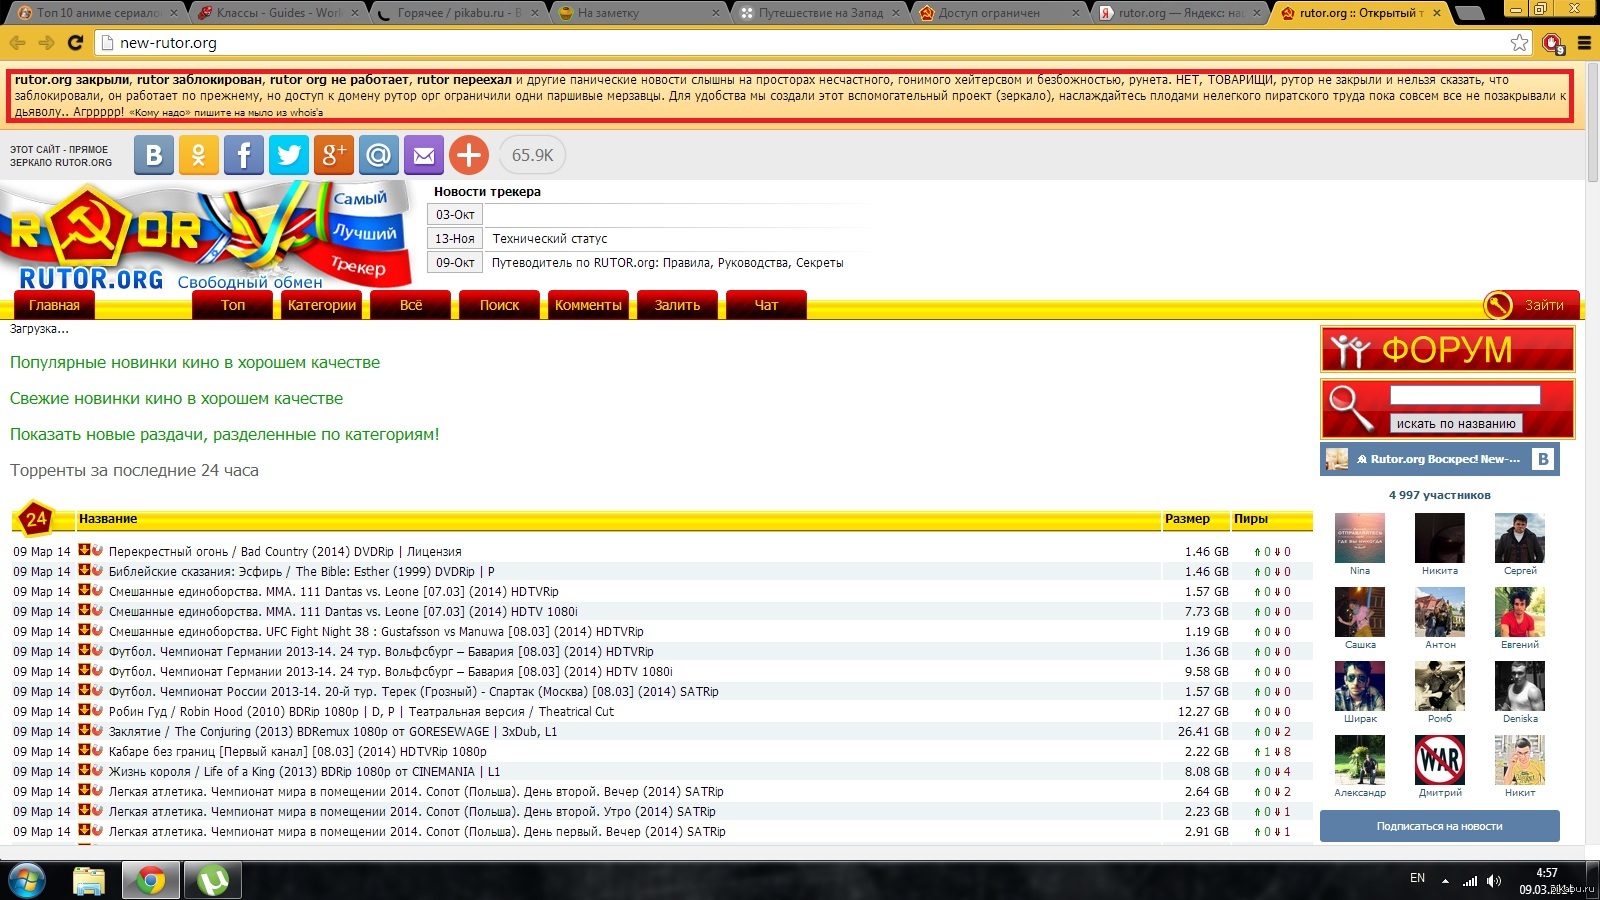This screenshot has width=1600, height=900.
Task: Open 'Путеводитель по RUTOR.org' news link
Action: [667, 263]
